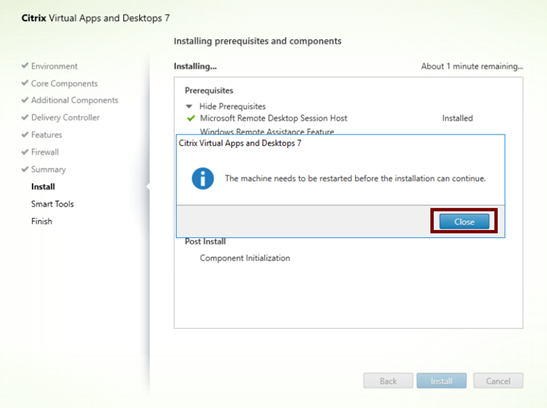This screenshot has width=547, height=408.
Task: Click the blue information icon in the dialog
Action: [x=203, y=179]
